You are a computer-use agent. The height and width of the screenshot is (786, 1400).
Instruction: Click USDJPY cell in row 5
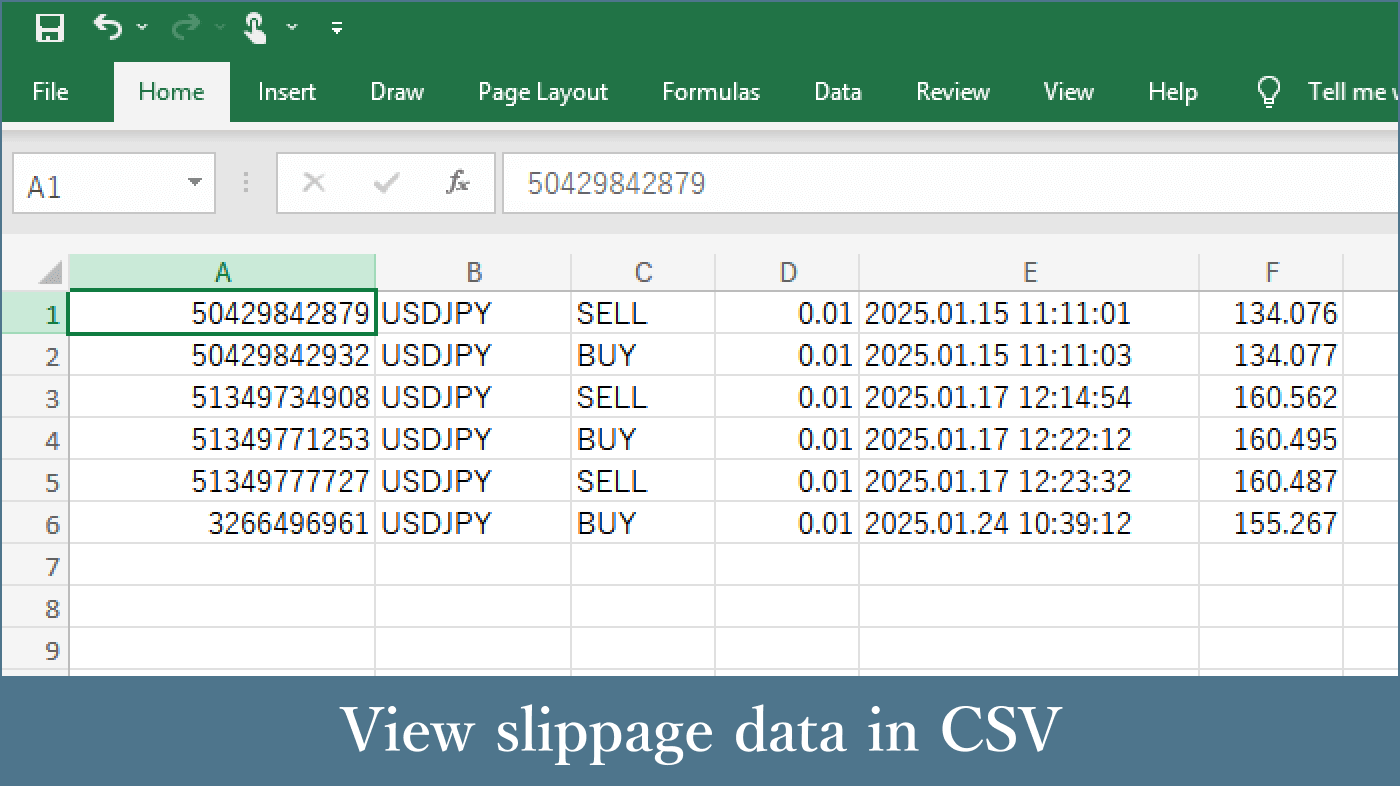[474, 481]
